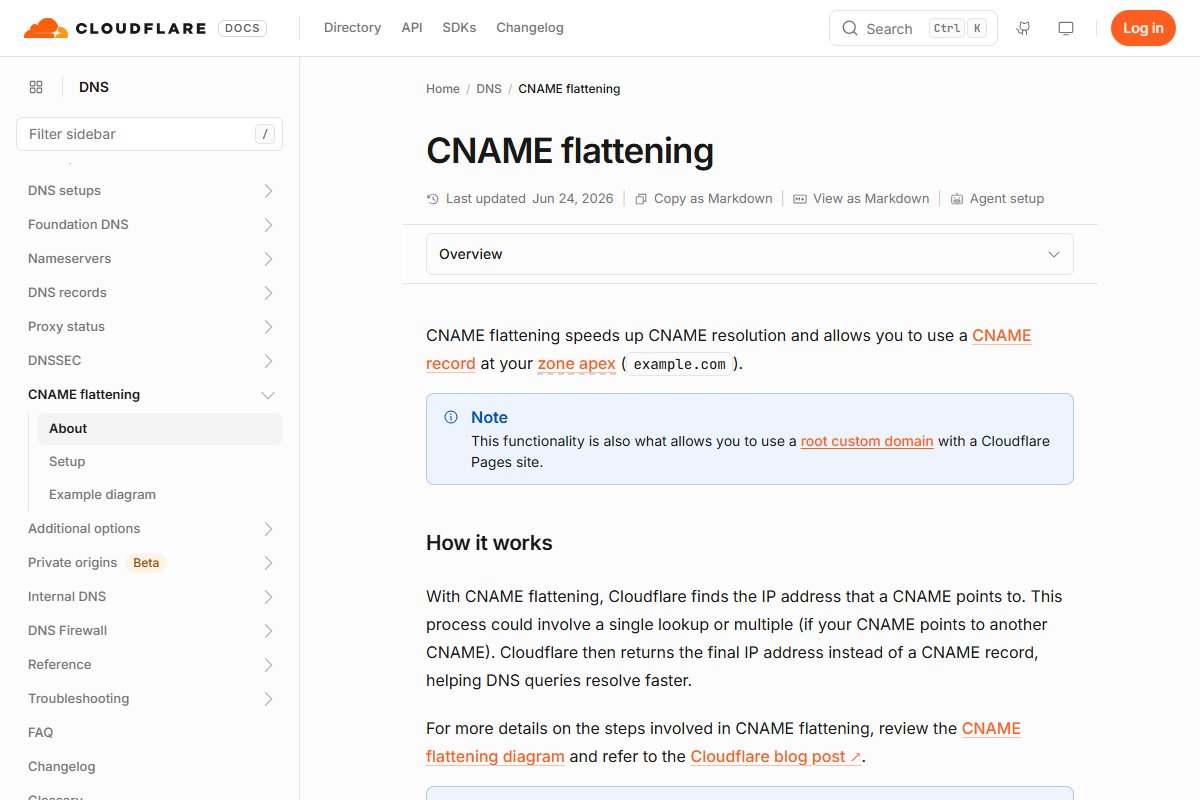1200x800 pixels.
Task: Go to Home breadcrumb
Action: tap(443, 89)
